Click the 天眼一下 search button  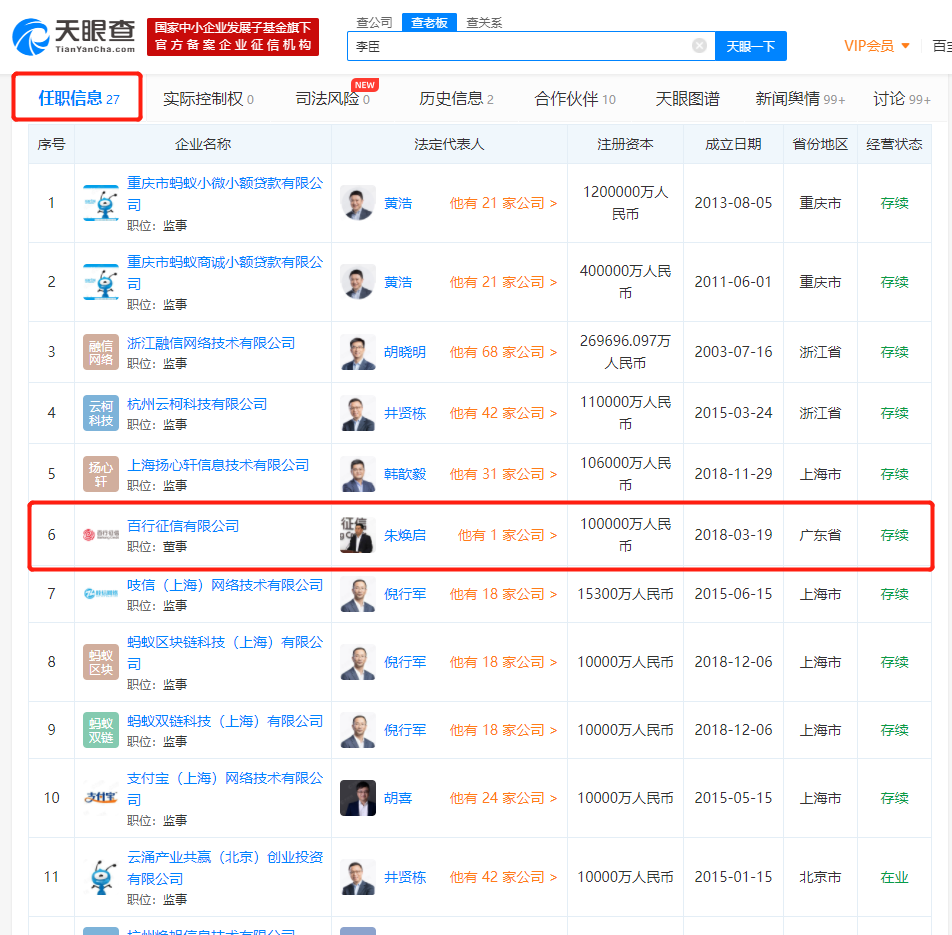[x=750, y=46]
